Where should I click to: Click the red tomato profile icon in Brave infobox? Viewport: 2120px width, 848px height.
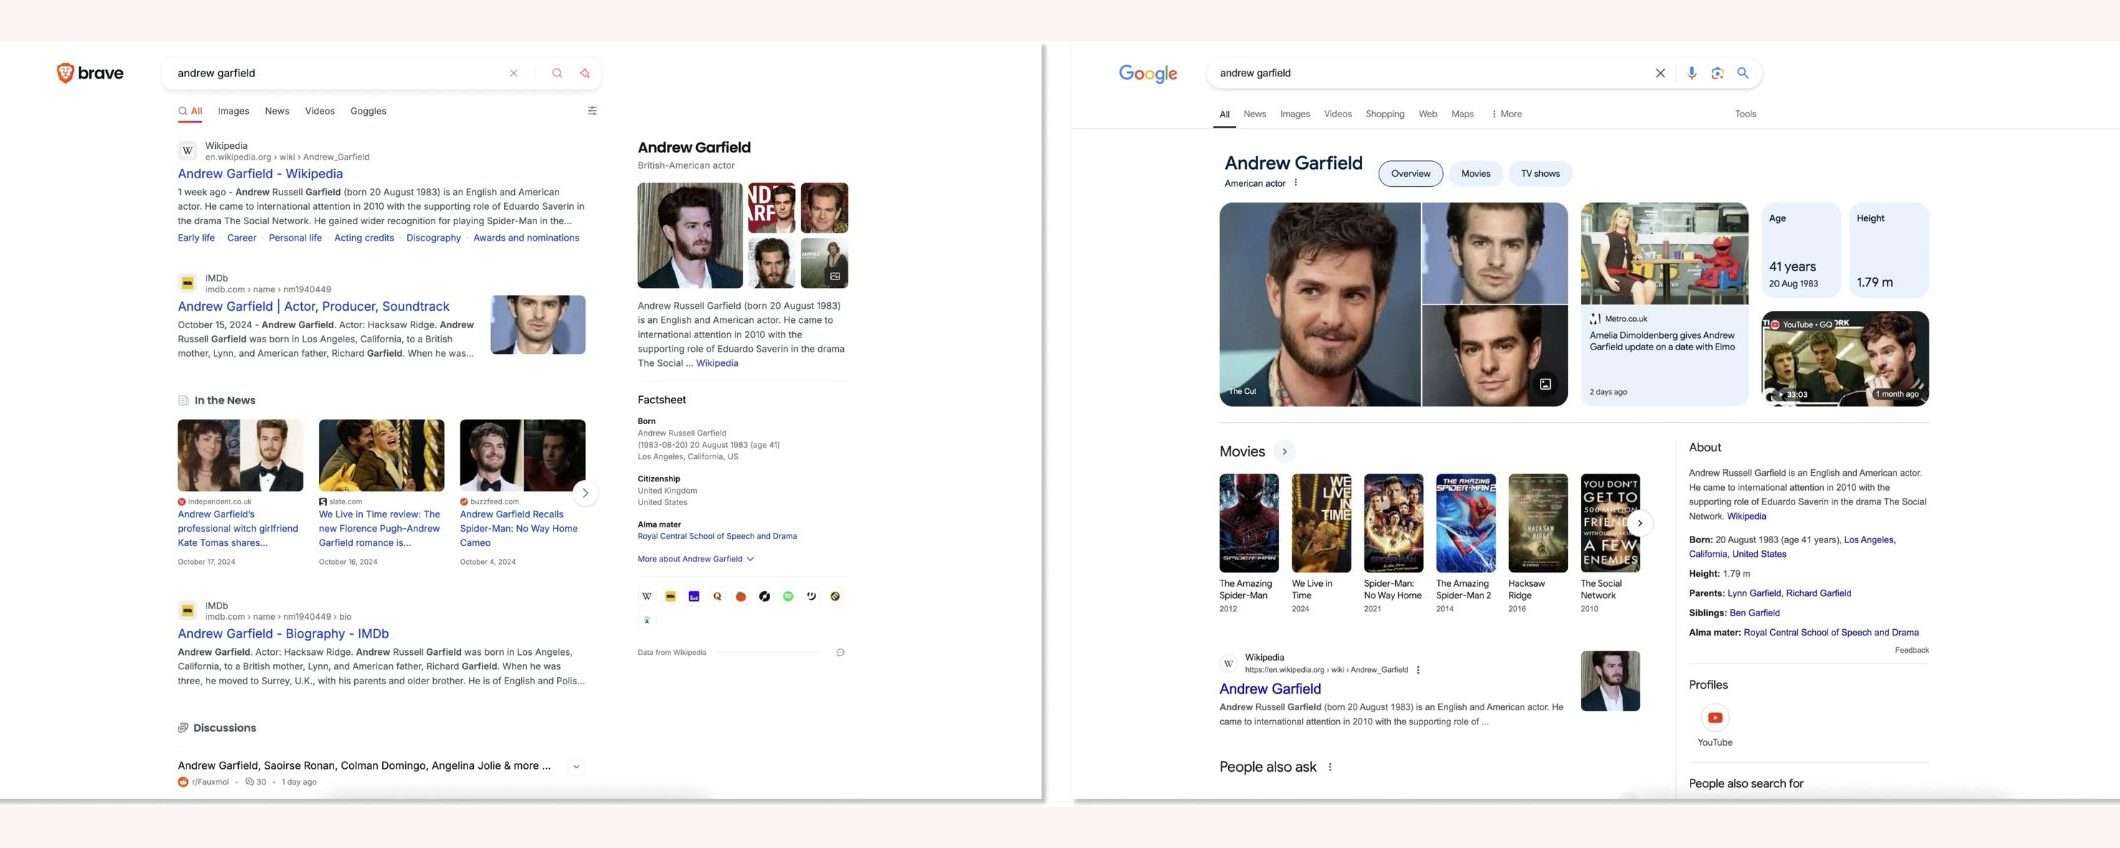(x=741, y=596)
